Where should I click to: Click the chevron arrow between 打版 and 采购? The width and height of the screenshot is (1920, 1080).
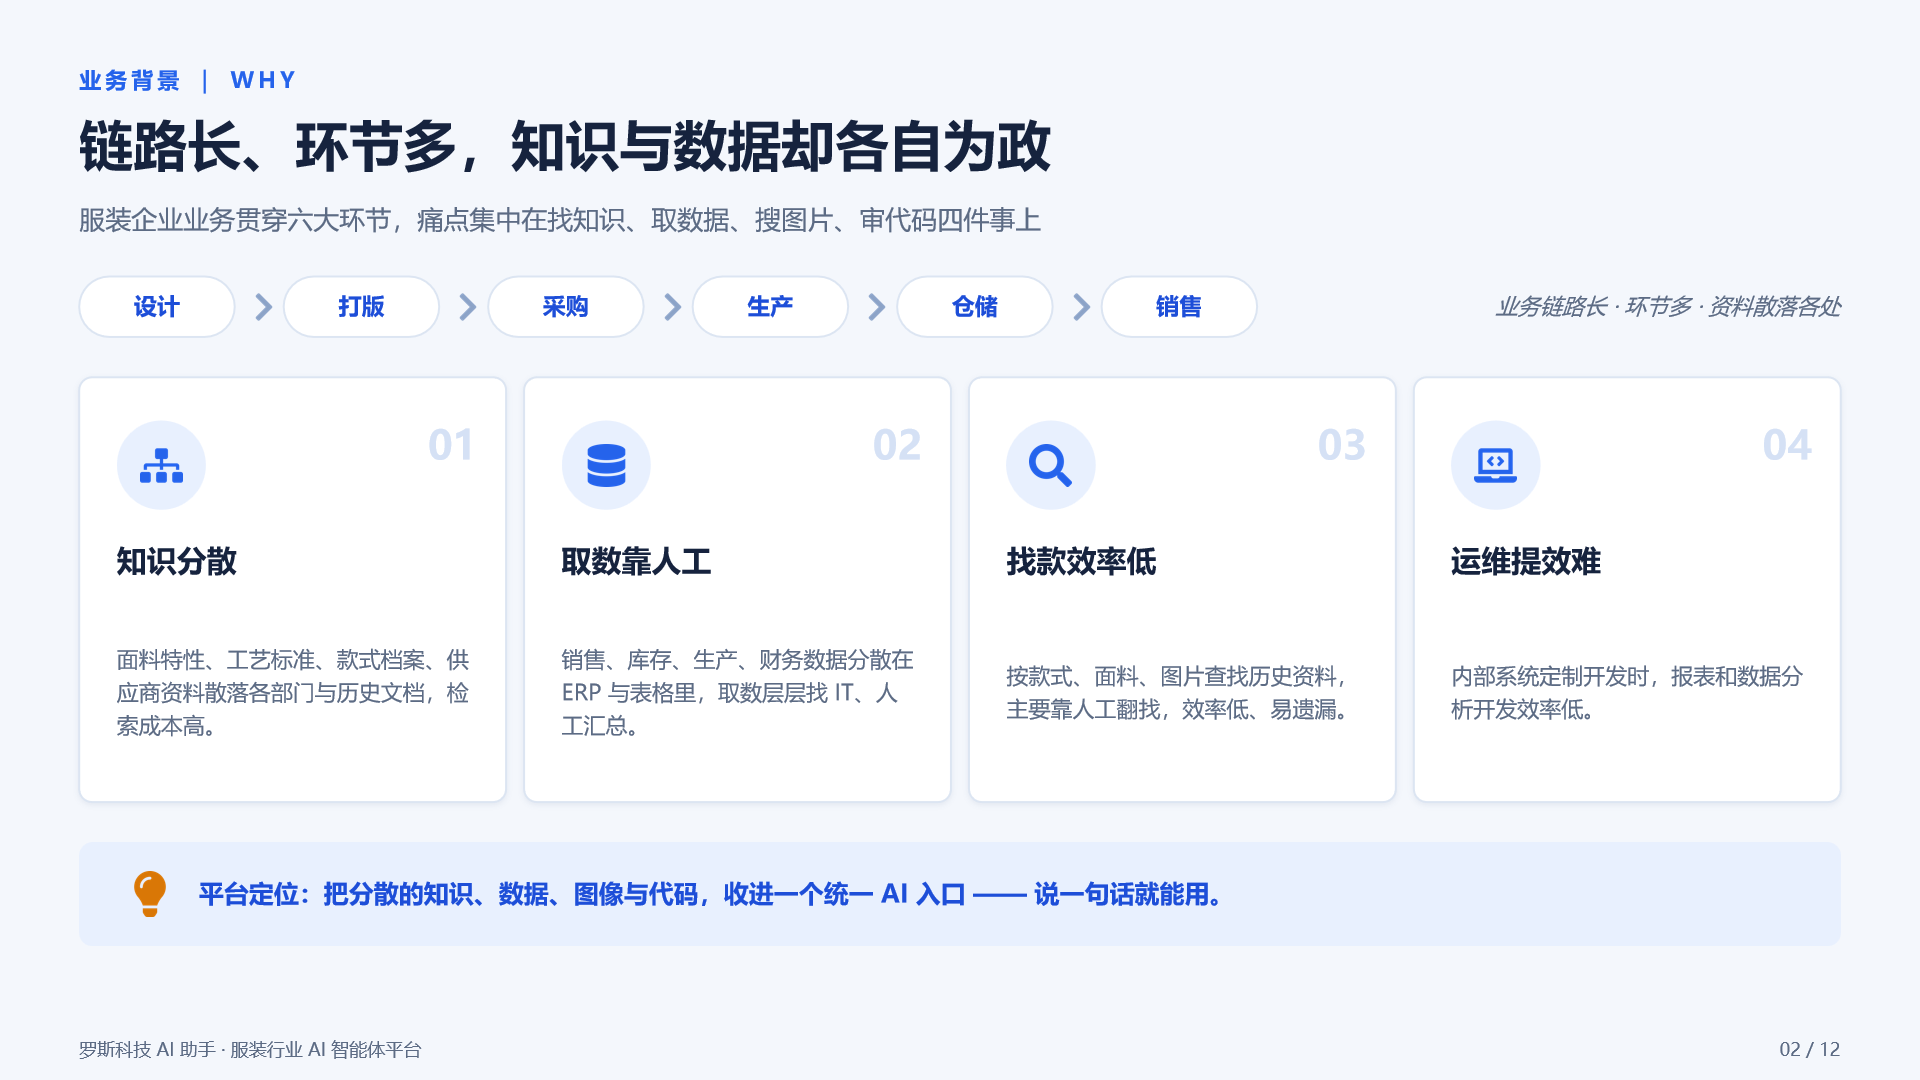click(x=467, y=307)
